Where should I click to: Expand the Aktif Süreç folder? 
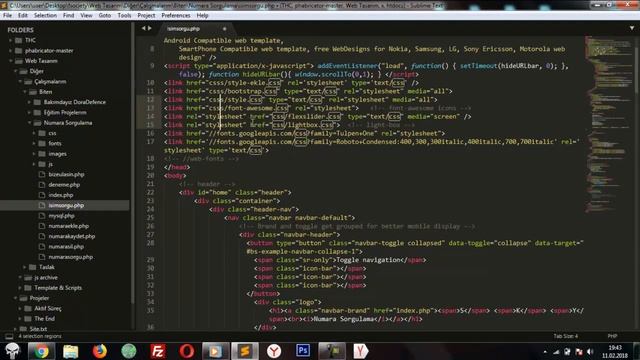(20, 309)
